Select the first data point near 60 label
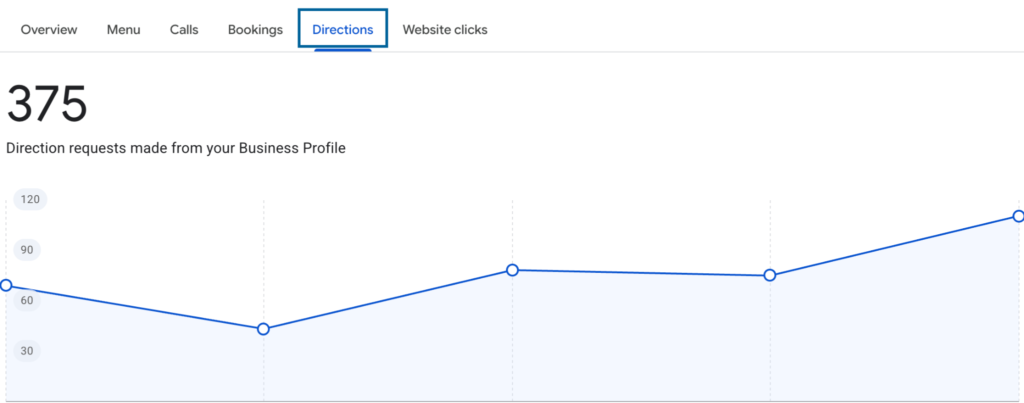Viewport: 1024px width, 403px height. [6, 285]
